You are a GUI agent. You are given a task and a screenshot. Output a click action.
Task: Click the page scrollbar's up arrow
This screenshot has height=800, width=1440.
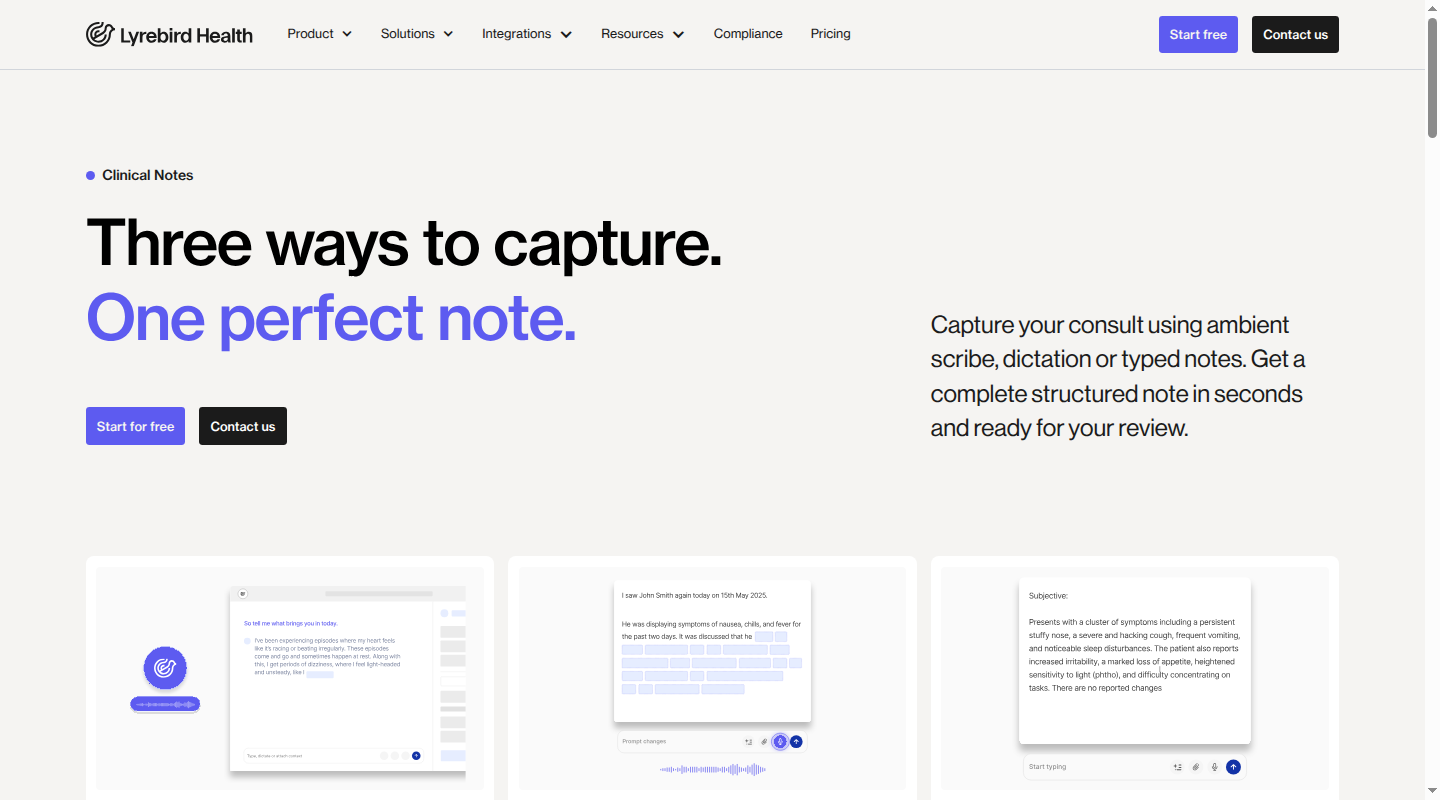click(x=1432, y=8)
